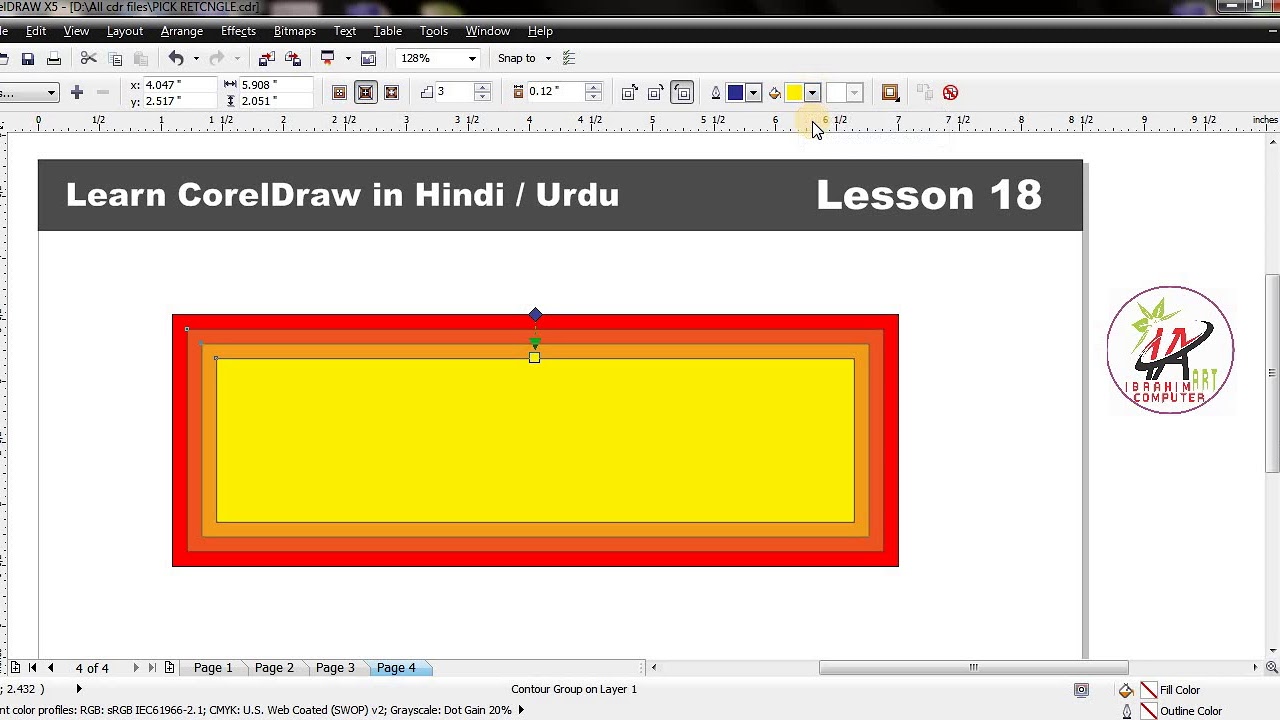
Task: Click the contour outline pen icon
Action: [x=715, y=93]
